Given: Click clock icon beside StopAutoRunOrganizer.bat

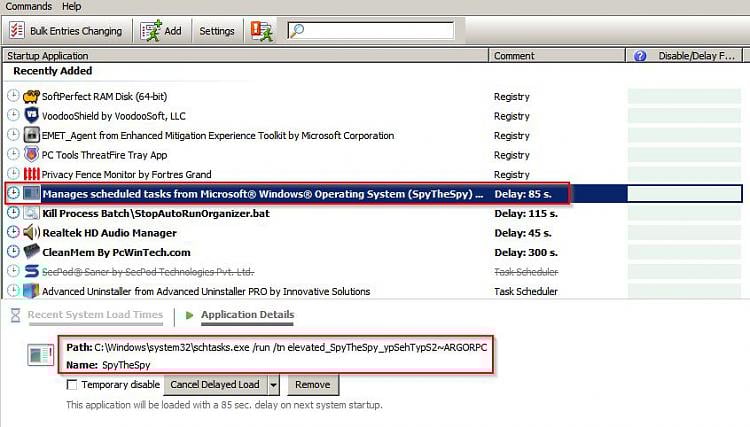Looking at the screenshot, I should tap(13, 212).
